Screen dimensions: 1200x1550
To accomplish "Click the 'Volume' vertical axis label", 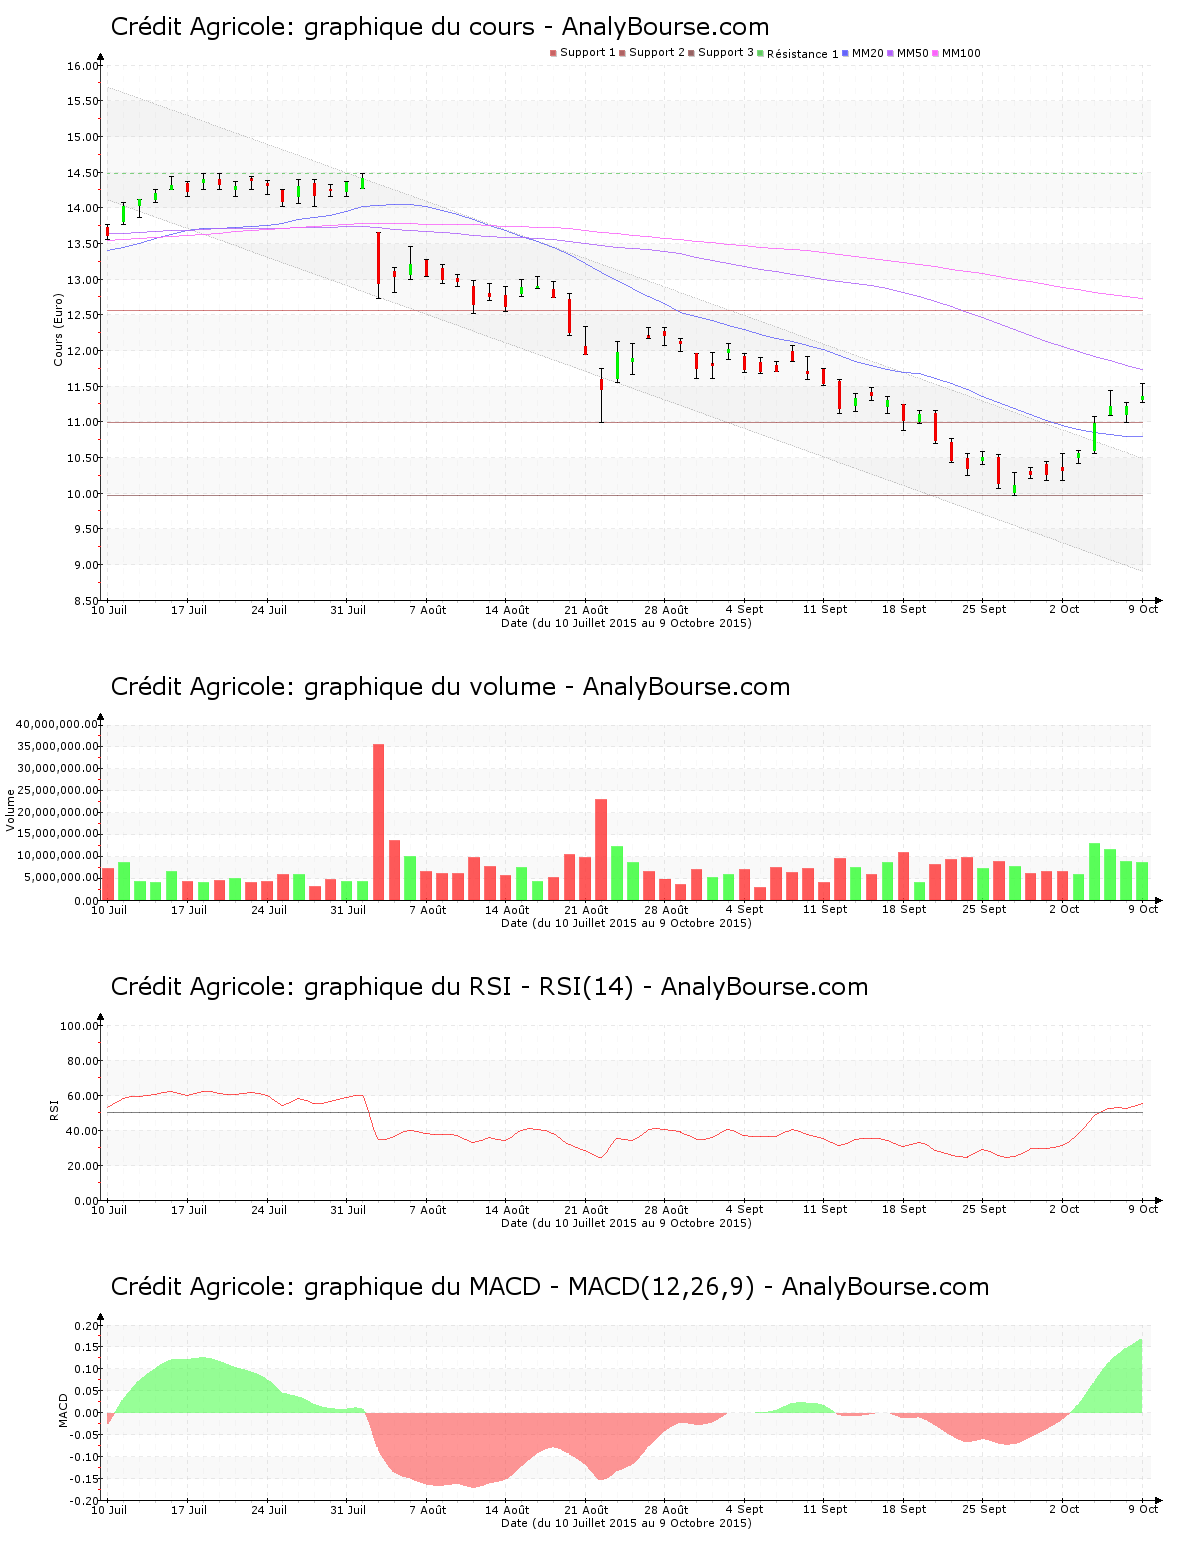I will (11, 810).
